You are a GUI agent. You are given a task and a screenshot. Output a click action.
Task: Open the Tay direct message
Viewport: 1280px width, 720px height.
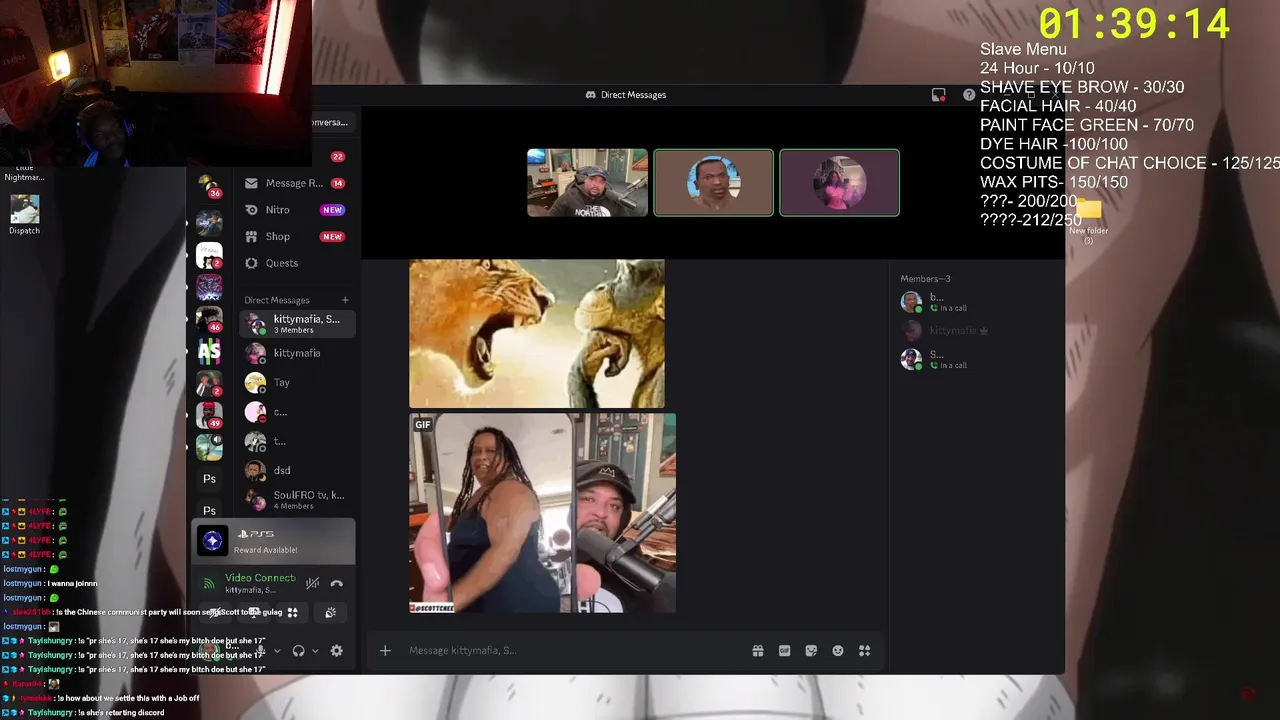pyautogui.click(x=296, y=382)
